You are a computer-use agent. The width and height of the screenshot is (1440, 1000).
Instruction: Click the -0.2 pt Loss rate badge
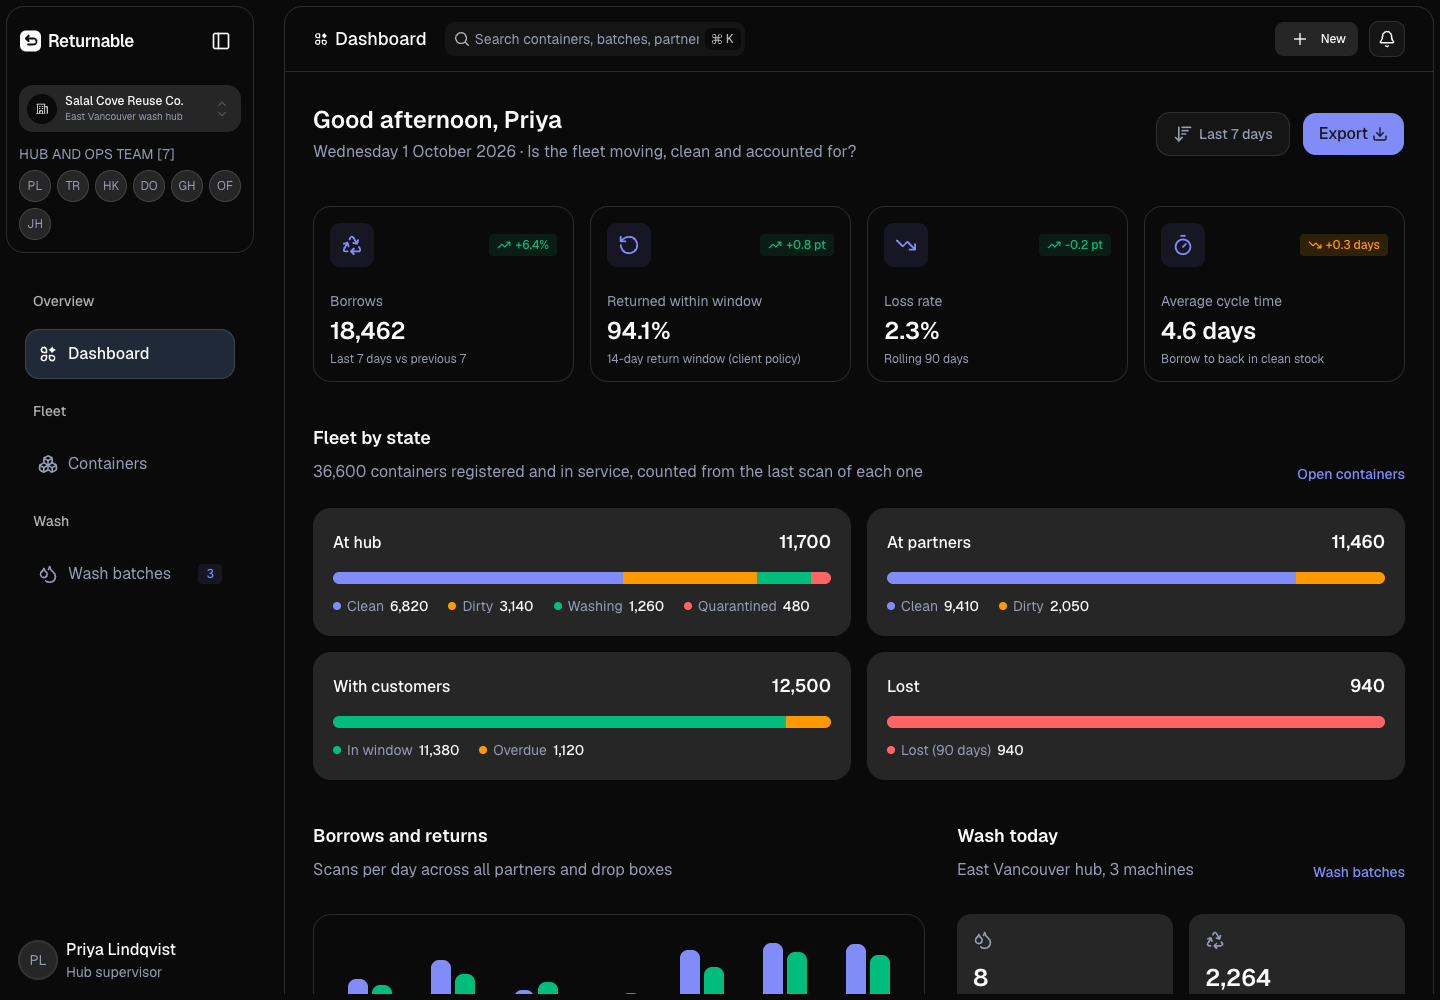tap(1075, 245)
